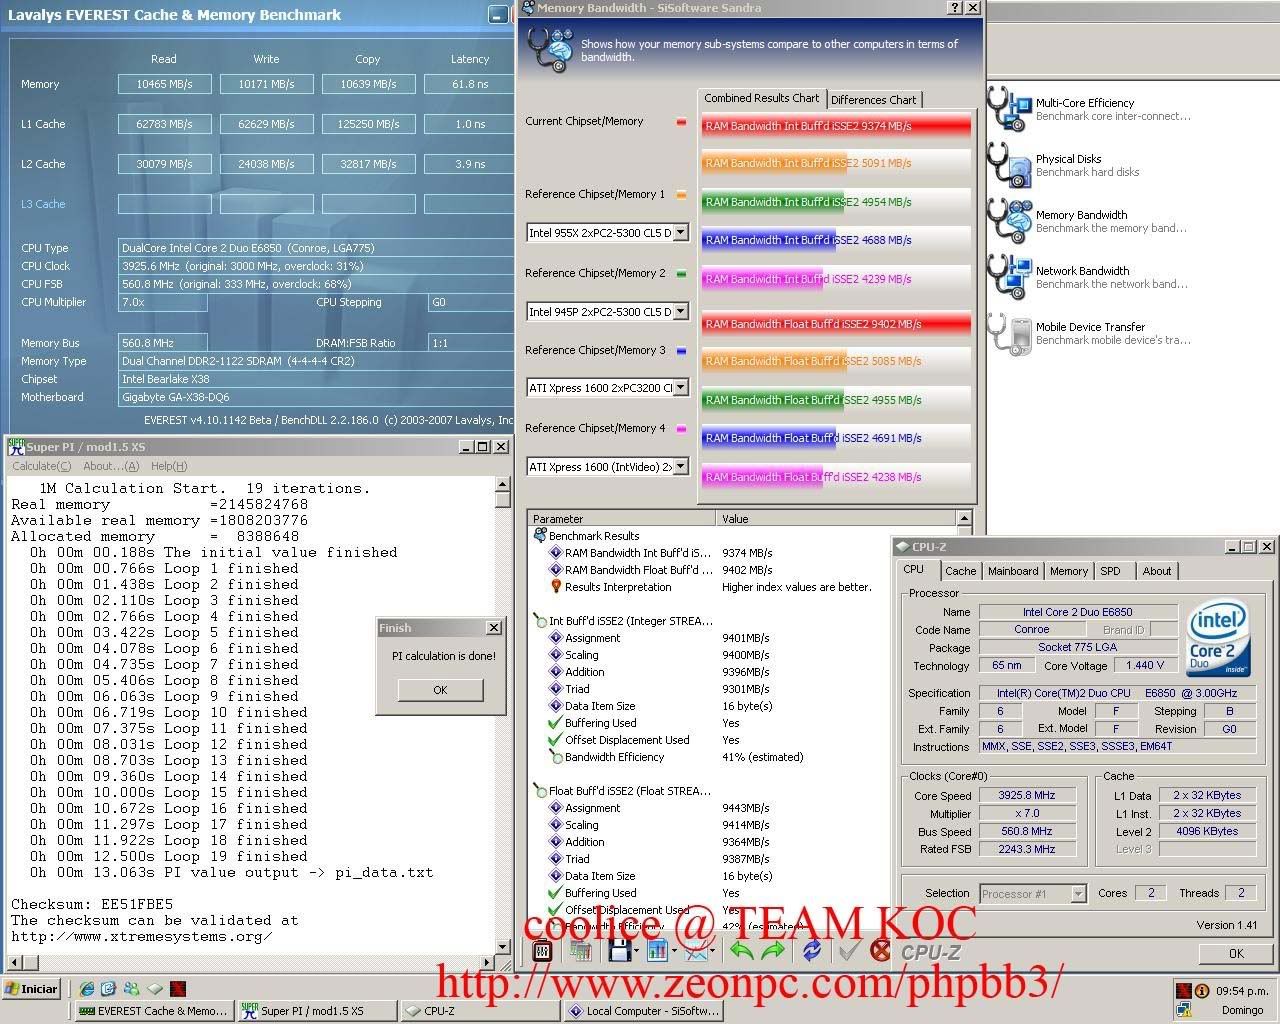
Task: Click the save floppy disk icon in Sandra's toolbar
Action: tap(618, 950)
